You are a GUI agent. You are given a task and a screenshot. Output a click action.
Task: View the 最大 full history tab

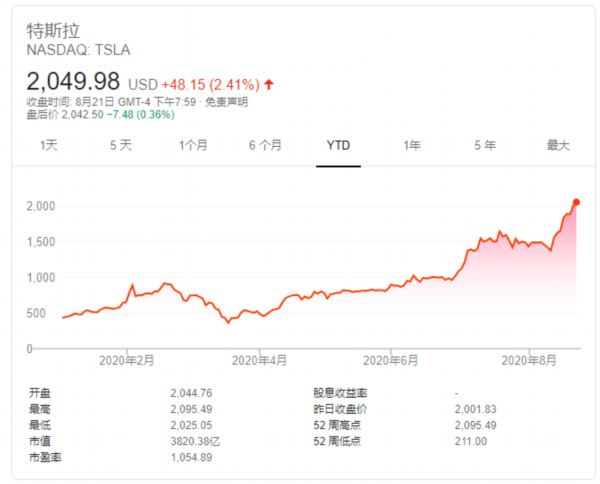(x=557, y=145)
